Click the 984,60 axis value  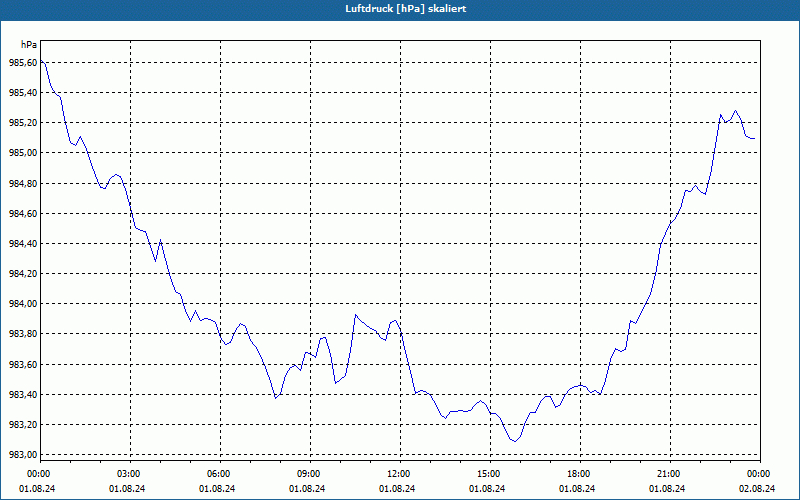point(23,213)
